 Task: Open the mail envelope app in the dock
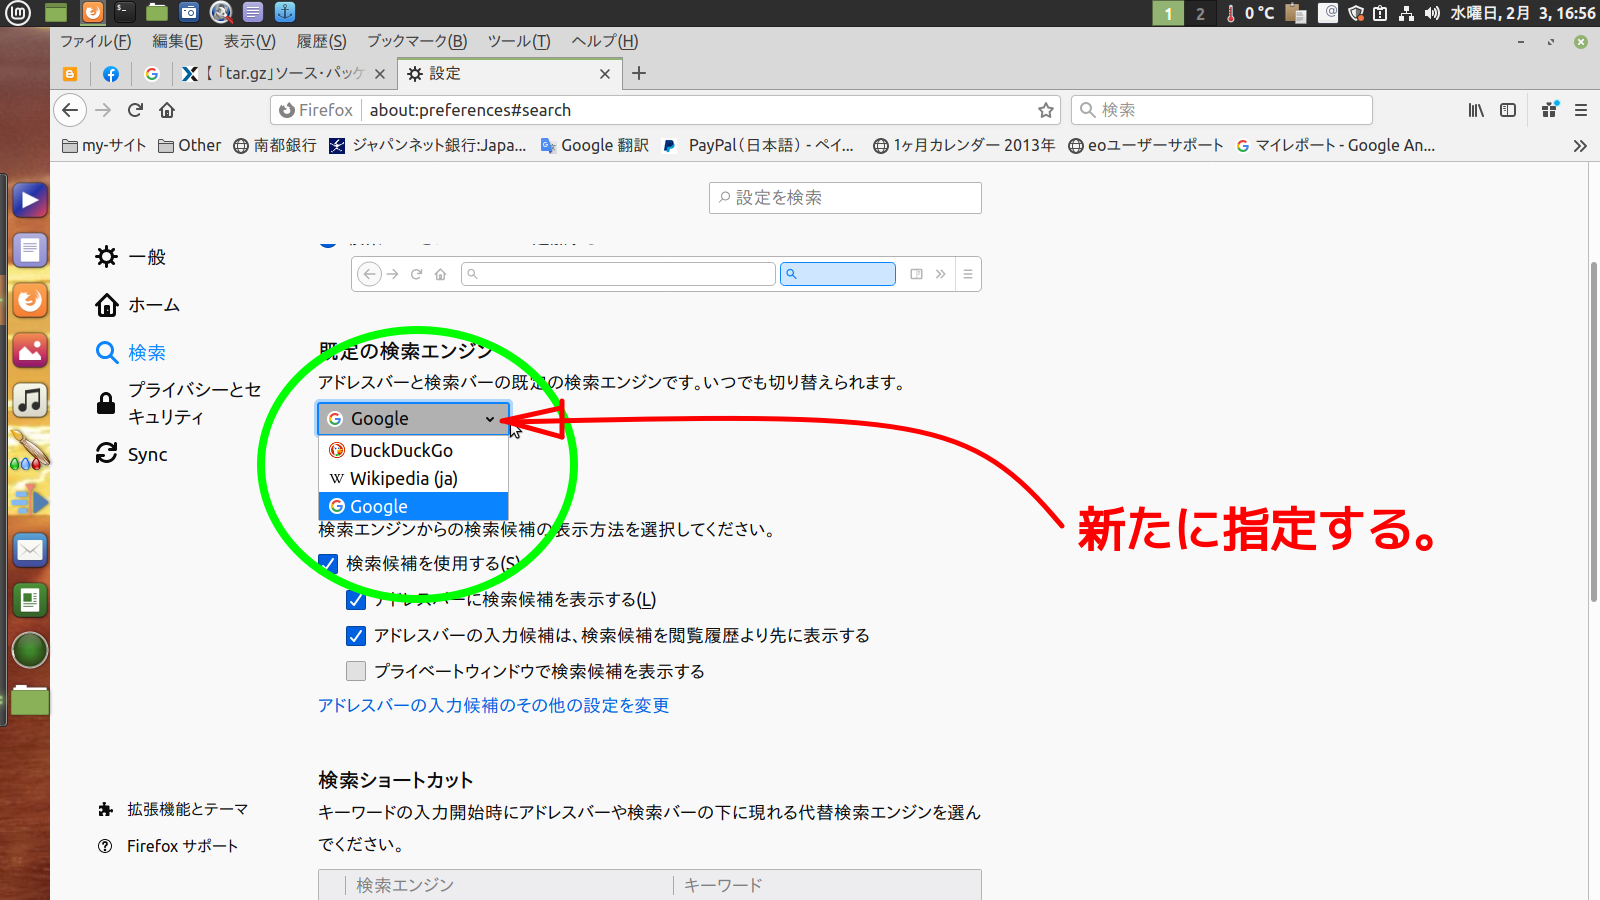point(30,550)
